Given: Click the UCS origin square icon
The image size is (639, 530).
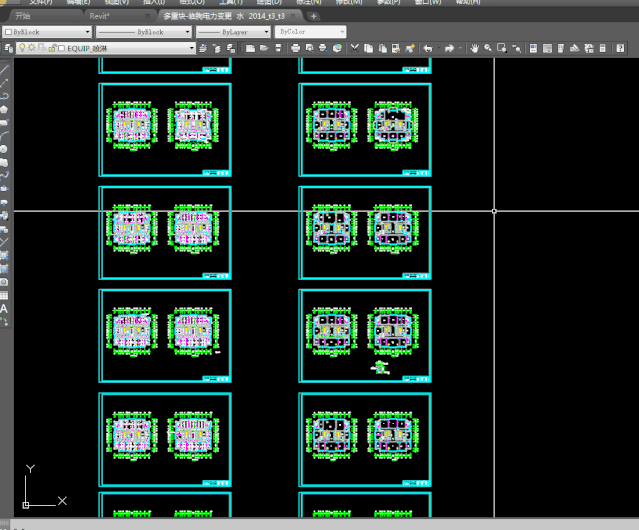Looking at the screenshot, I should pos(26,505).
